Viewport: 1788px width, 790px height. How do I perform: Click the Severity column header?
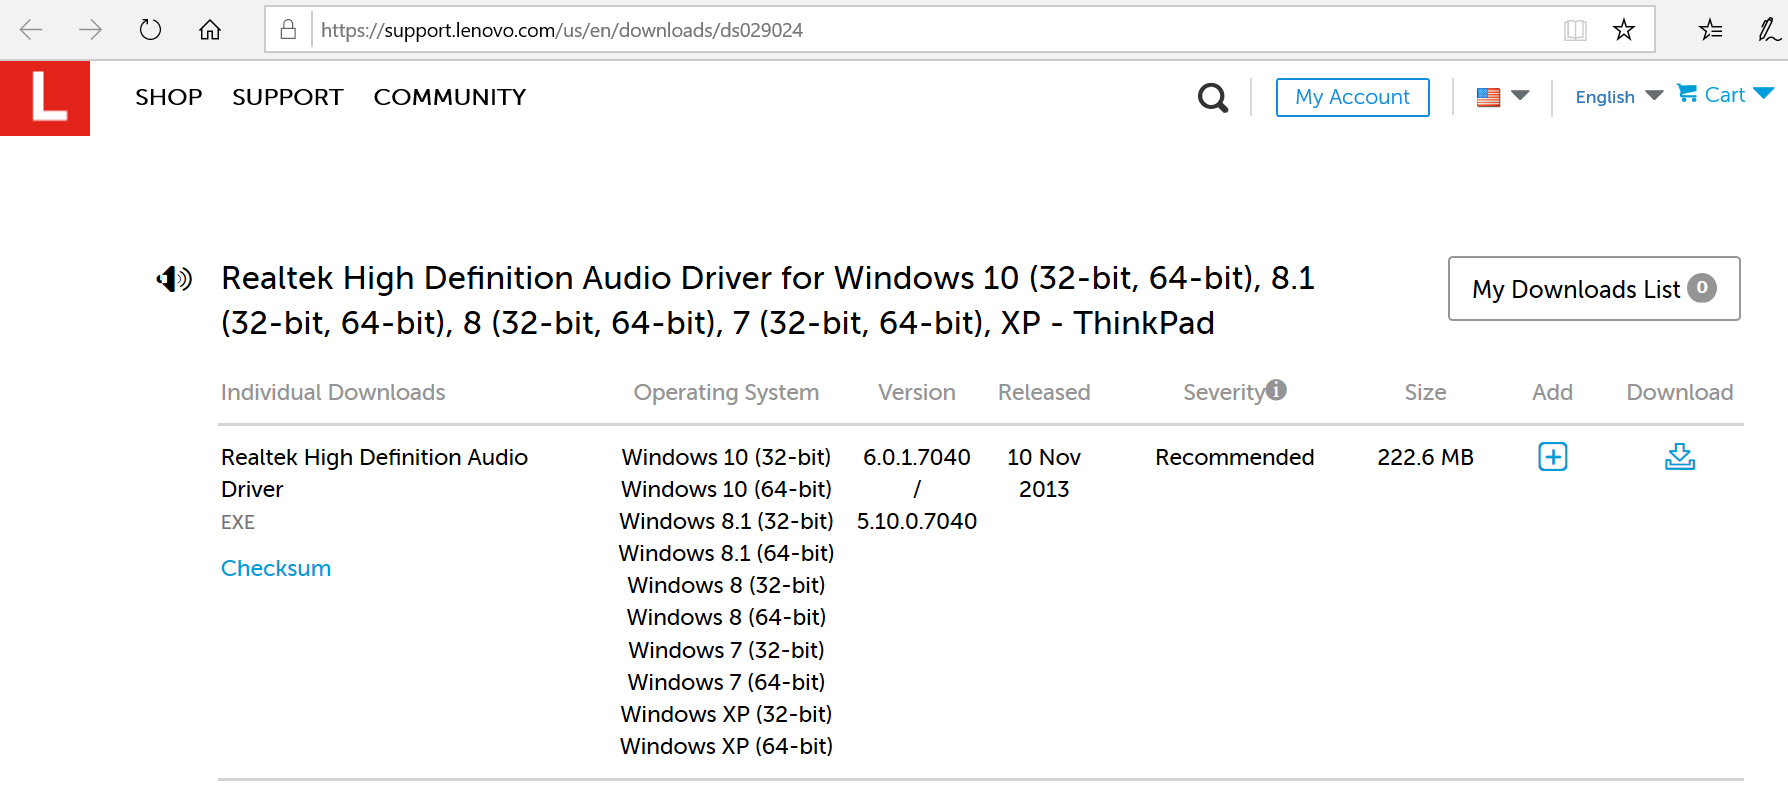pos(1224,392)
